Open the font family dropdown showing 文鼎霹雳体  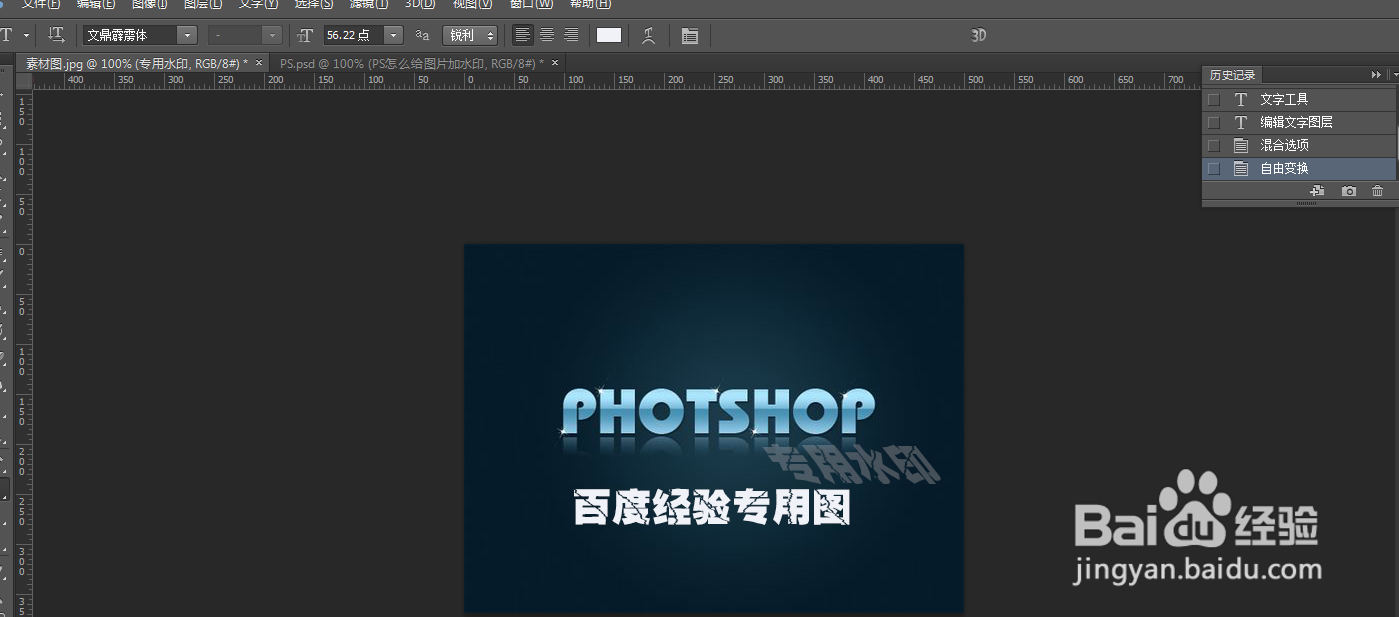point(187,35)
